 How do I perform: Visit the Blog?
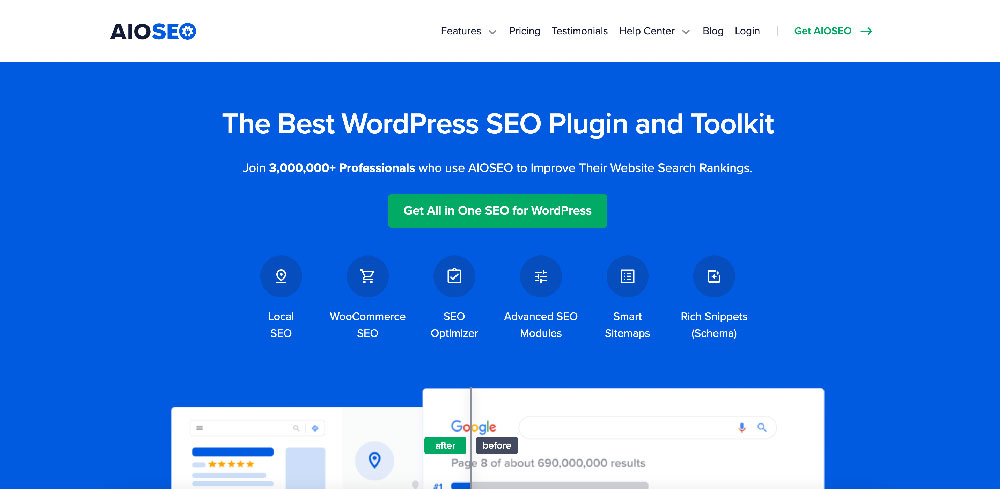coord(712,31)
